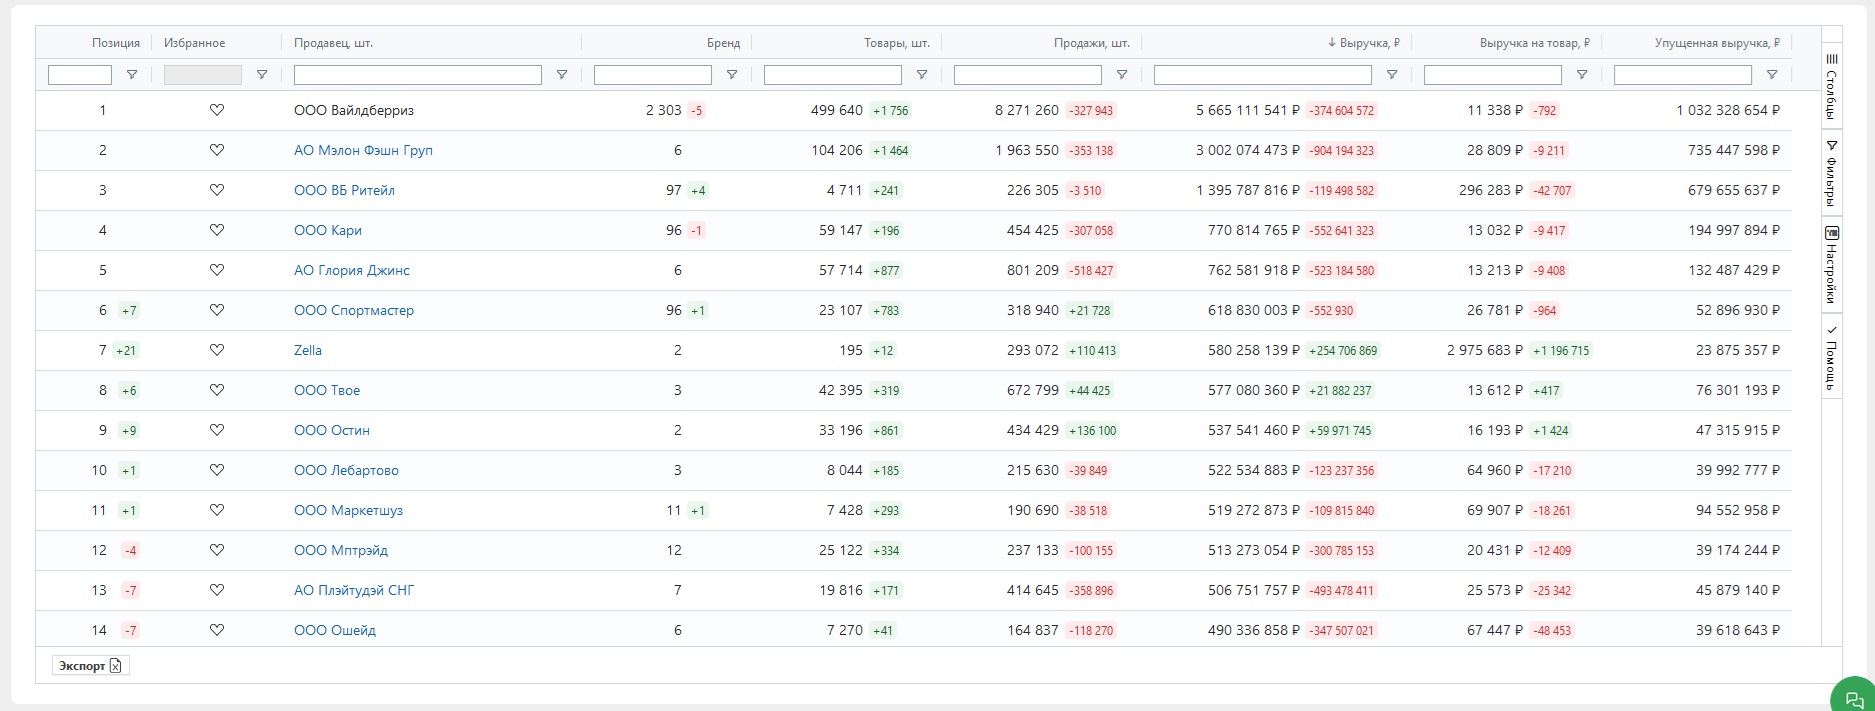The image size is (1875, 711).
Task: Open filter funnel for Позиция column
Action: tap(131, 75)
